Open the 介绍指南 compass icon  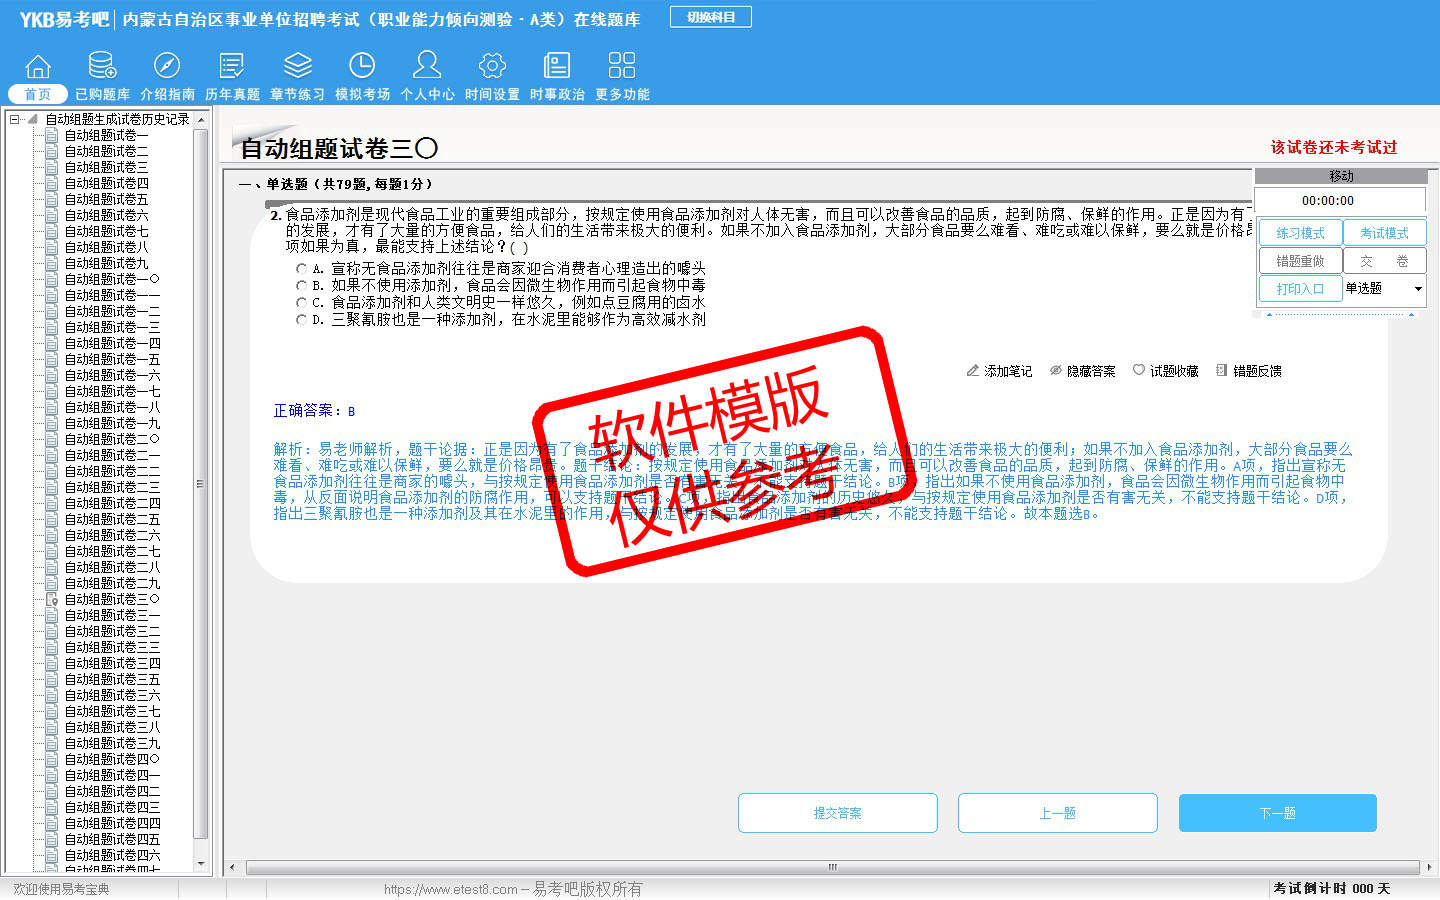click(167, 67)
